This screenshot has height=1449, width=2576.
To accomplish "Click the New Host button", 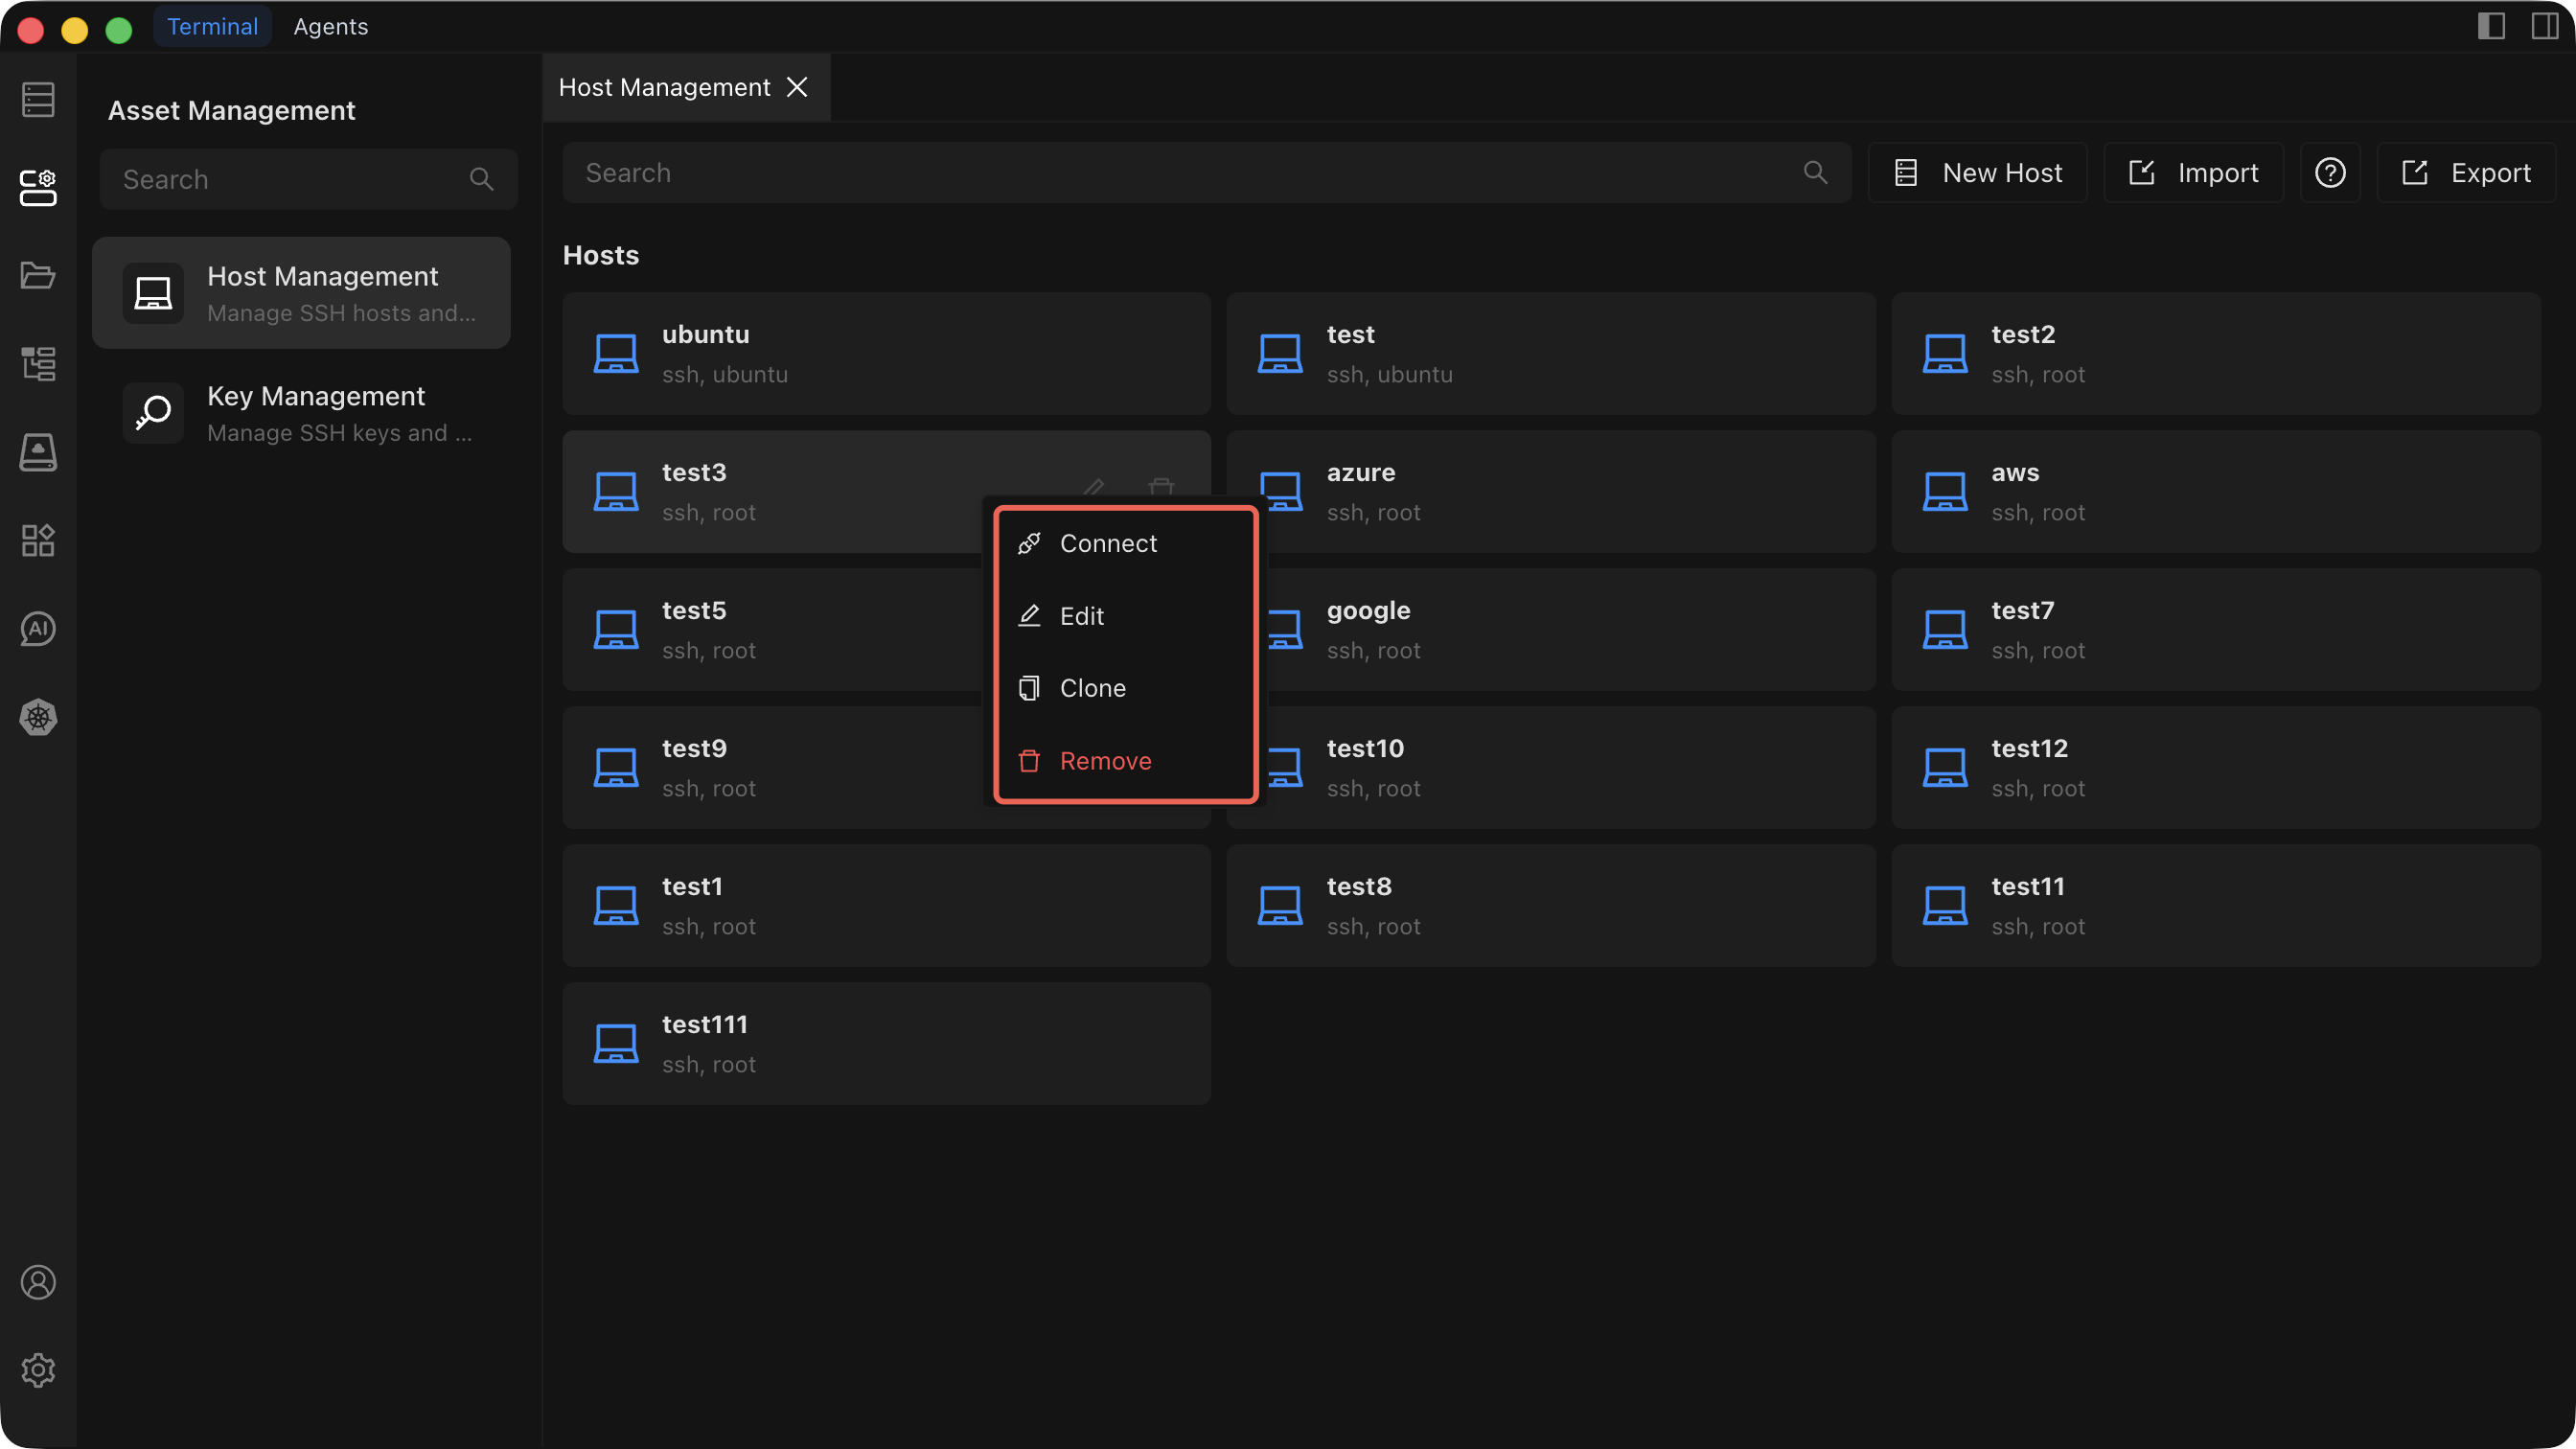I will point(1977,173).
